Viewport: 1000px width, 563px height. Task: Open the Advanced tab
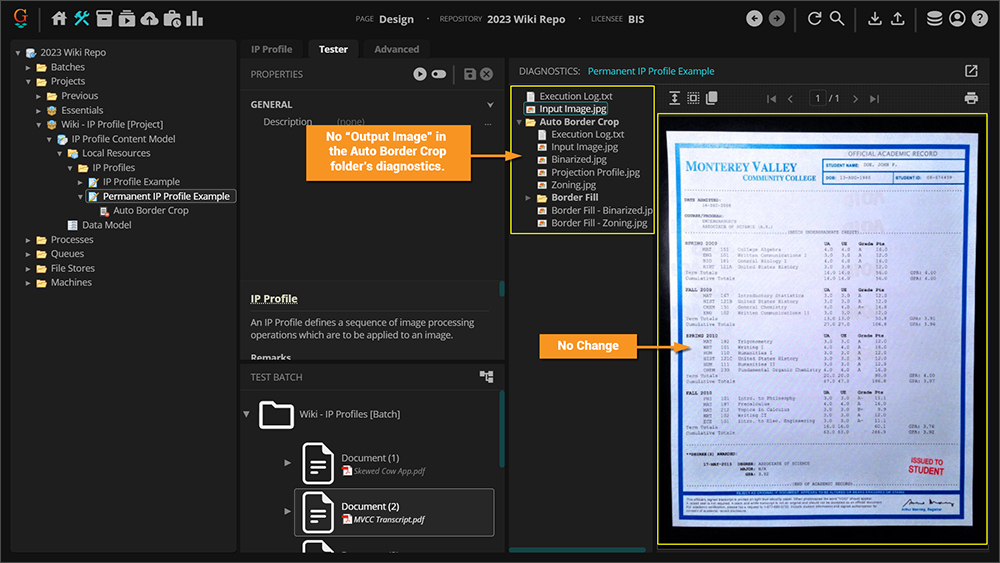pos(396,49)
